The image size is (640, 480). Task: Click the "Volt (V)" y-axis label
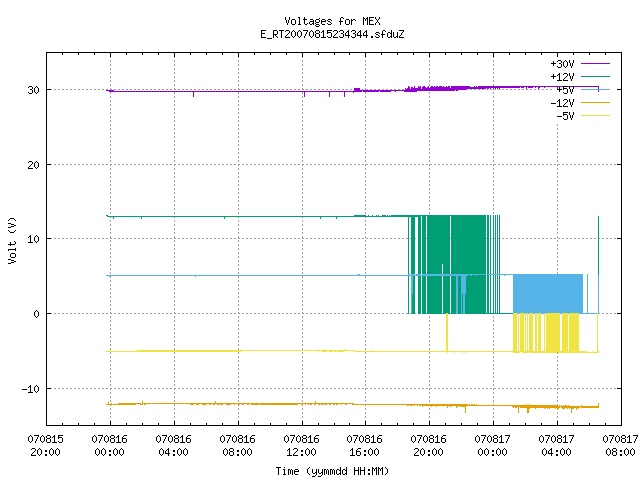(x=12, y=240)
